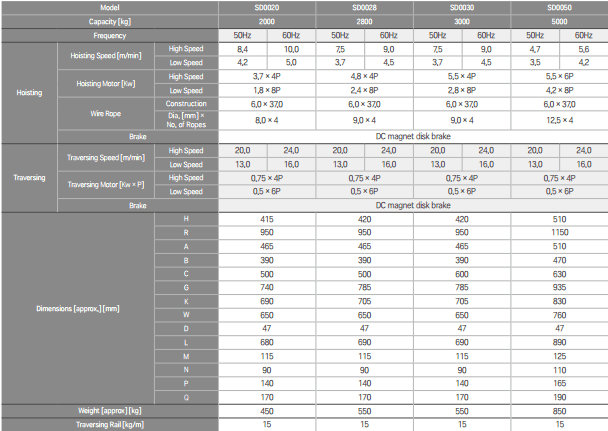608x431 pixels.
Task: Click SD0050 P dimension value 165
Action: [560, 384]
